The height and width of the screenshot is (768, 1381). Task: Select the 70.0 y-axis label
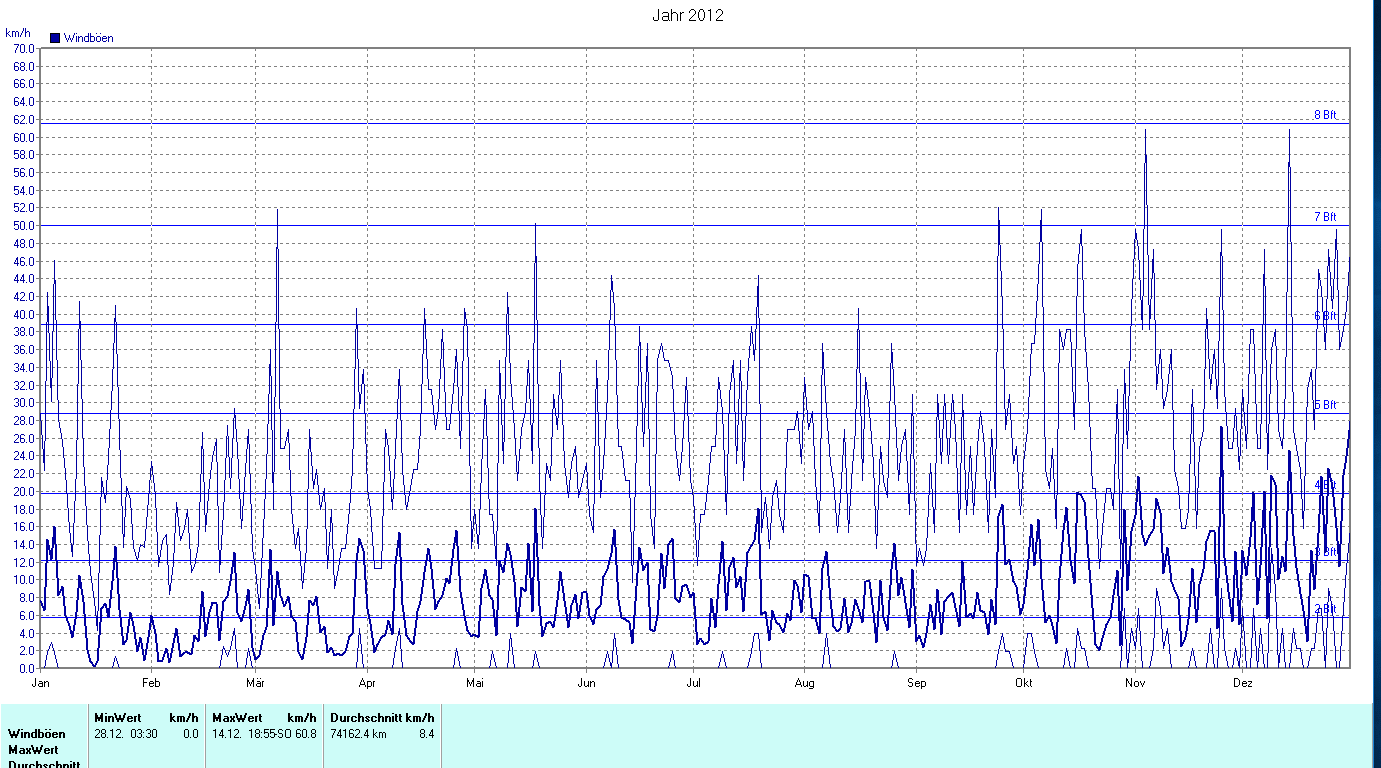pos(24,48)
